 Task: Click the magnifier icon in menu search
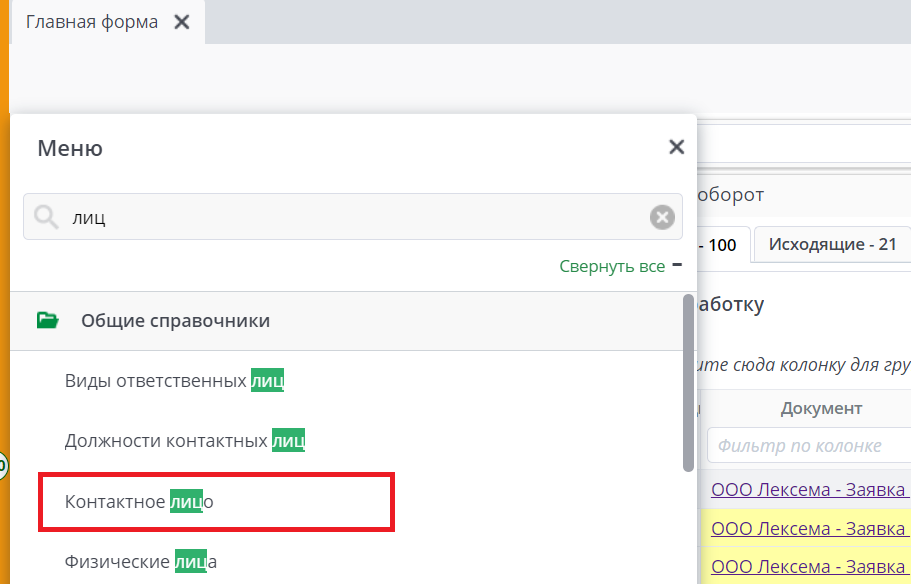tap(46, 216)
